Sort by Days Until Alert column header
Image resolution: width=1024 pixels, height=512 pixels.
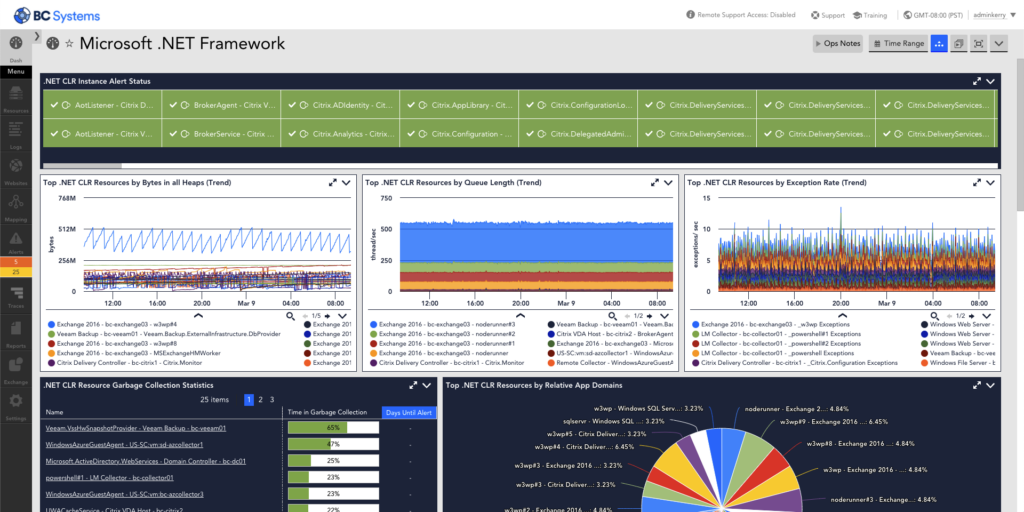[x=409, y=413]
